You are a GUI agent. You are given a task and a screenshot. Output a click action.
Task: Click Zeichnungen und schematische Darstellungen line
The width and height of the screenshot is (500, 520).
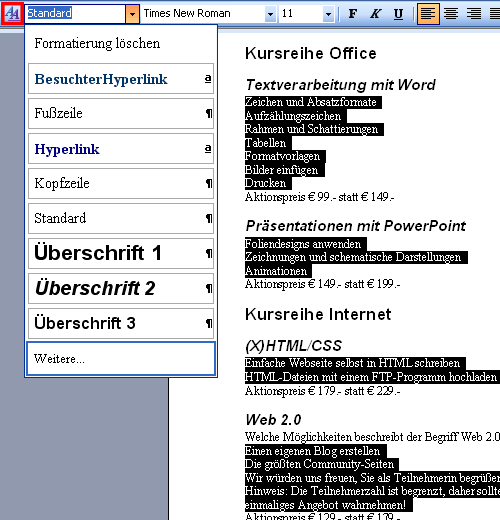coord(353,257)
